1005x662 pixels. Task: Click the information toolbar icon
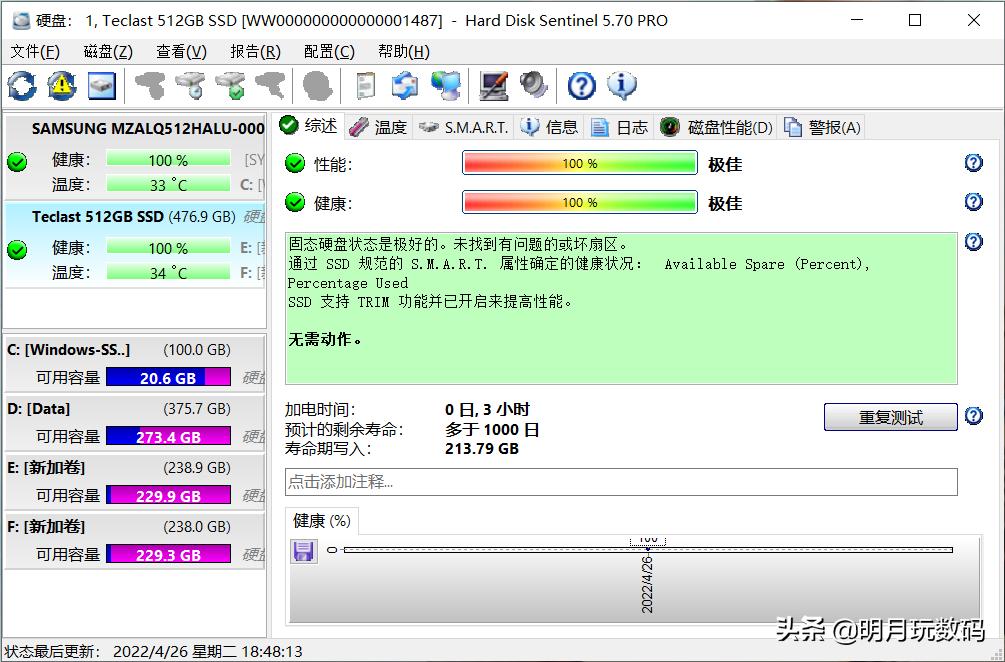[621, 85]
